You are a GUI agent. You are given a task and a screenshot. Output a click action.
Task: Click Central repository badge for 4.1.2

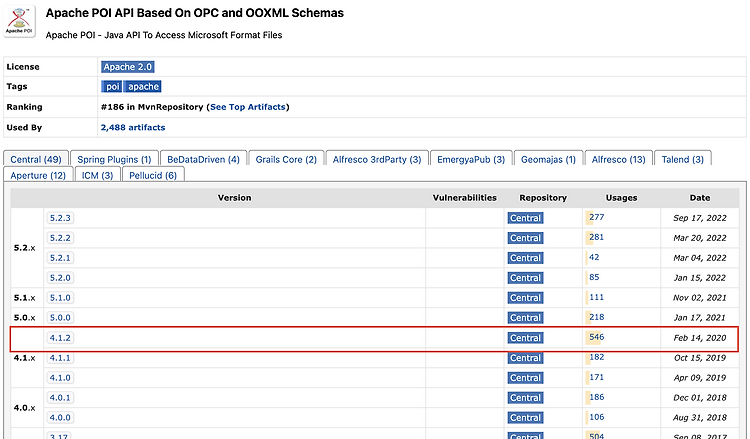tap(525, 338)
